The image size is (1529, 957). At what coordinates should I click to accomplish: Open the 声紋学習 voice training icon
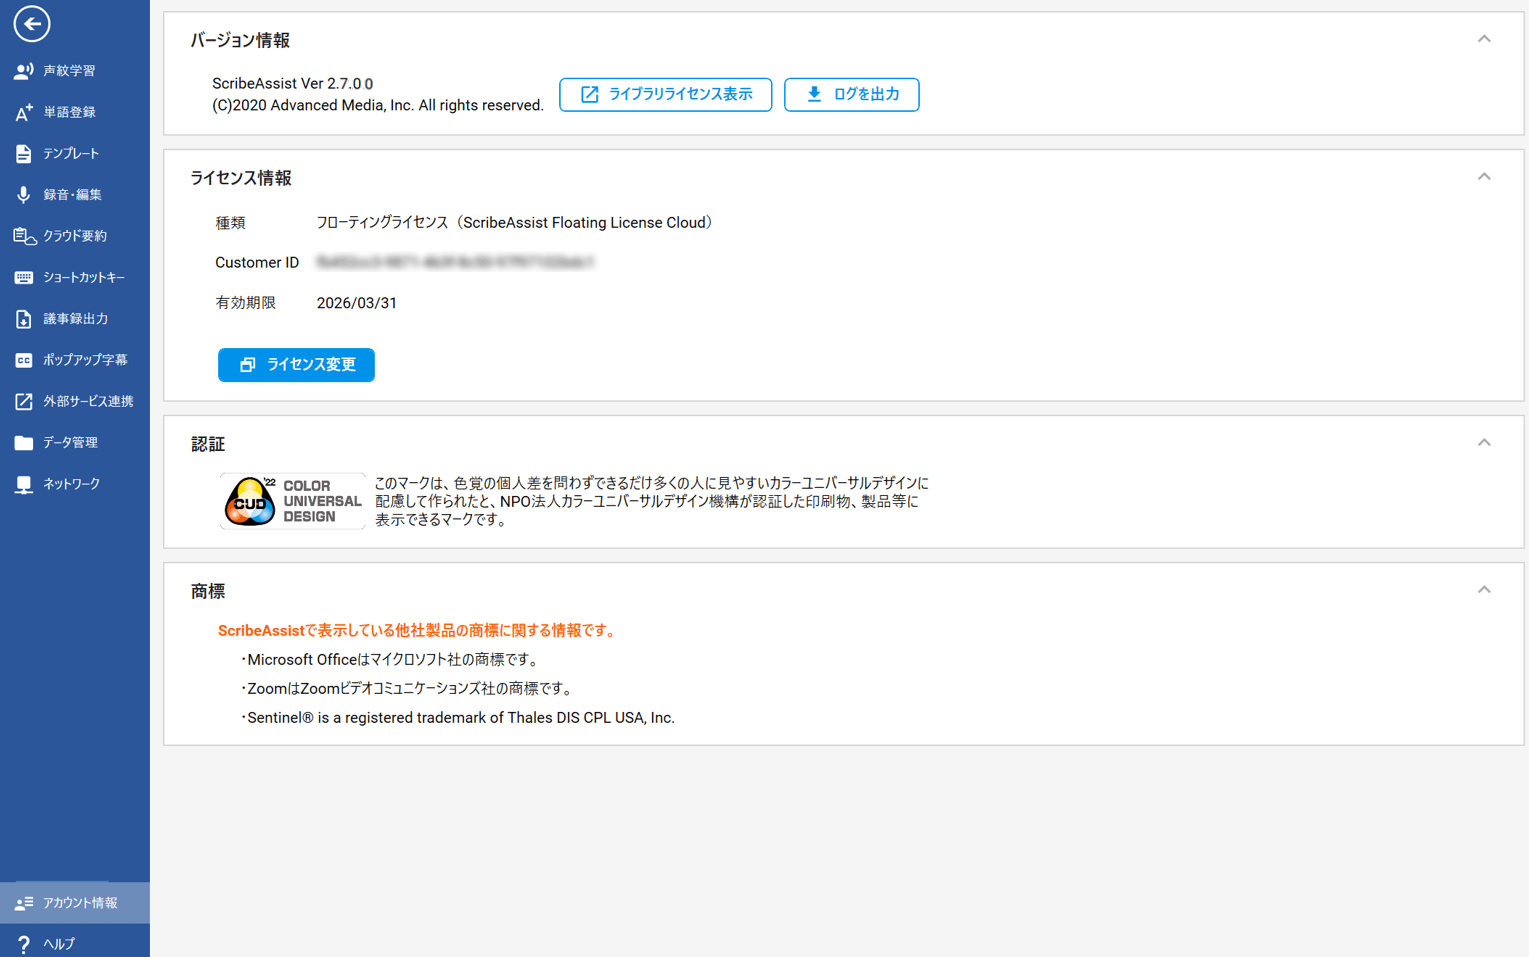point(23,71)
